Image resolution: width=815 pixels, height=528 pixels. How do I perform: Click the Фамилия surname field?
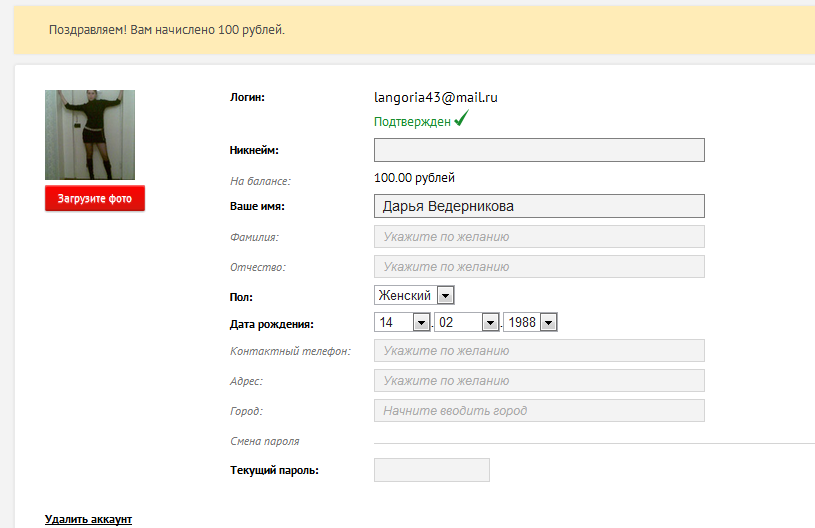click(x=539, y=237)
